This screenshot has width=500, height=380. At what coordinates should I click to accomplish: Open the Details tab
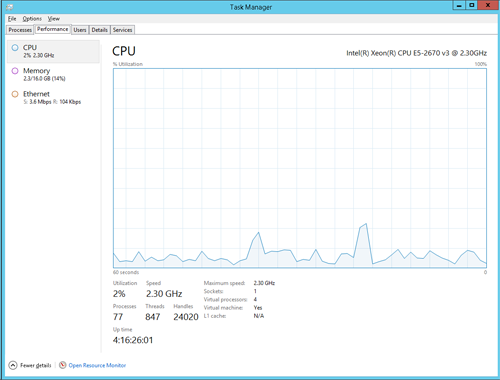[99, 30]
